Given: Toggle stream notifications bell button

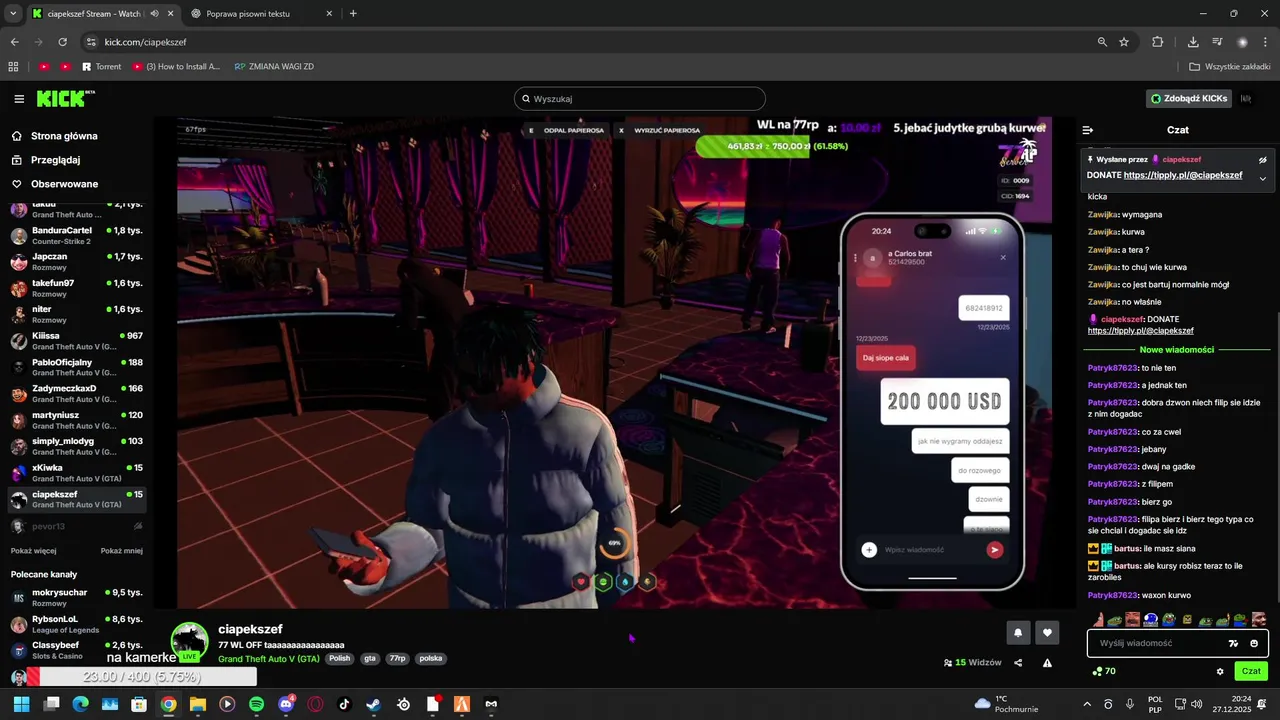Looking at the screenshot, I should (1018, 632).
